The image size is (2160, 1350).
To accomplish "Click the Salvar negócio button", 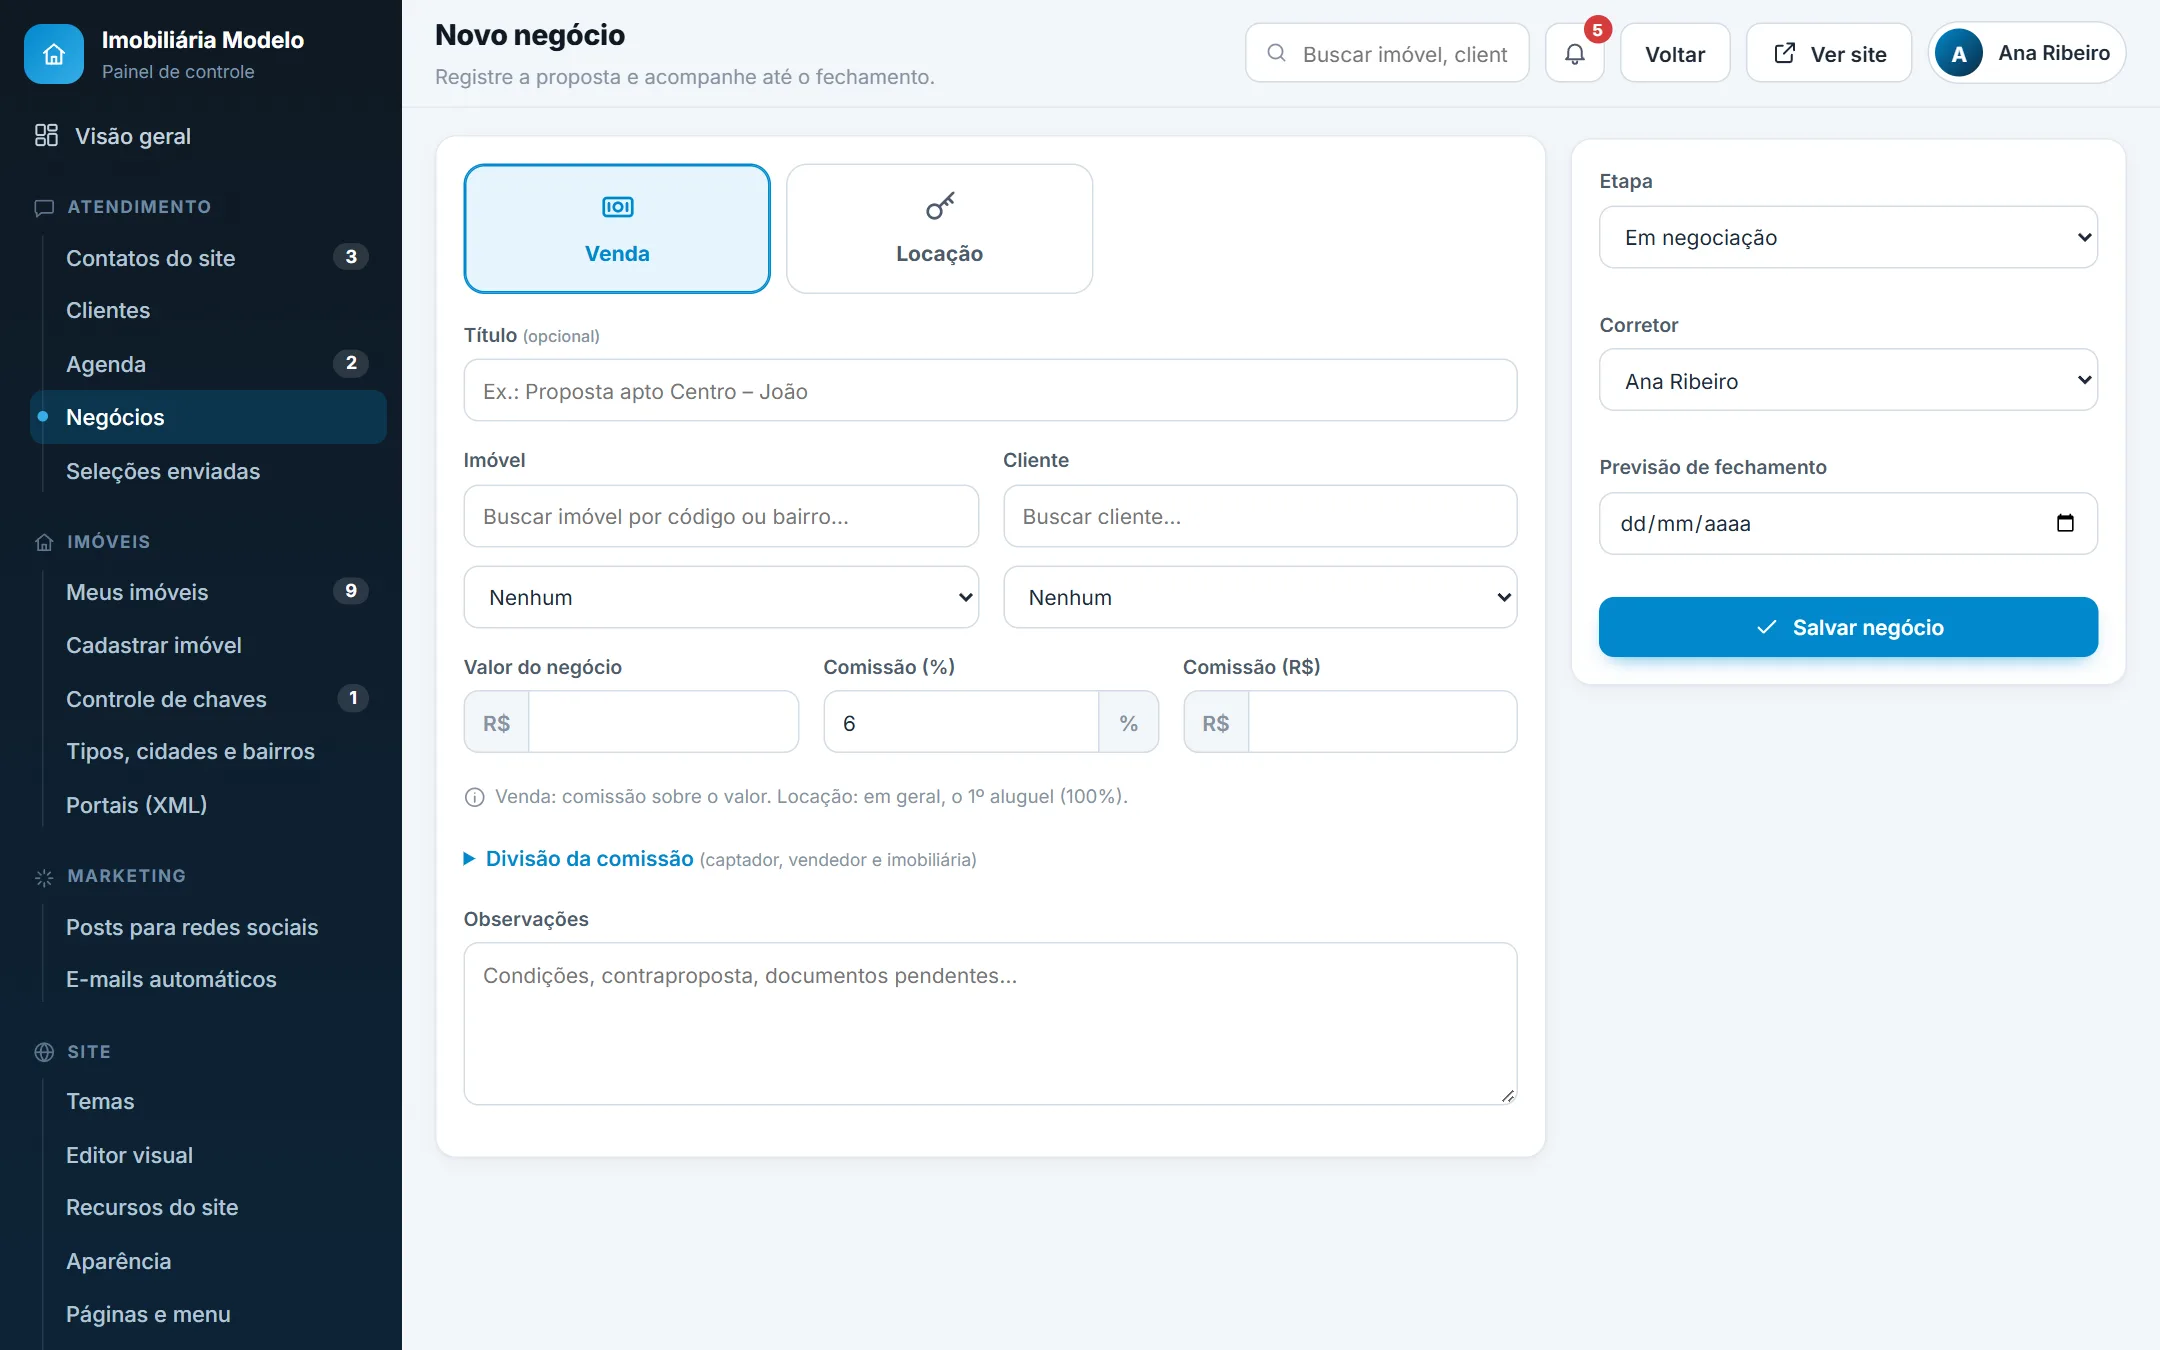I will click(1848, 627).
